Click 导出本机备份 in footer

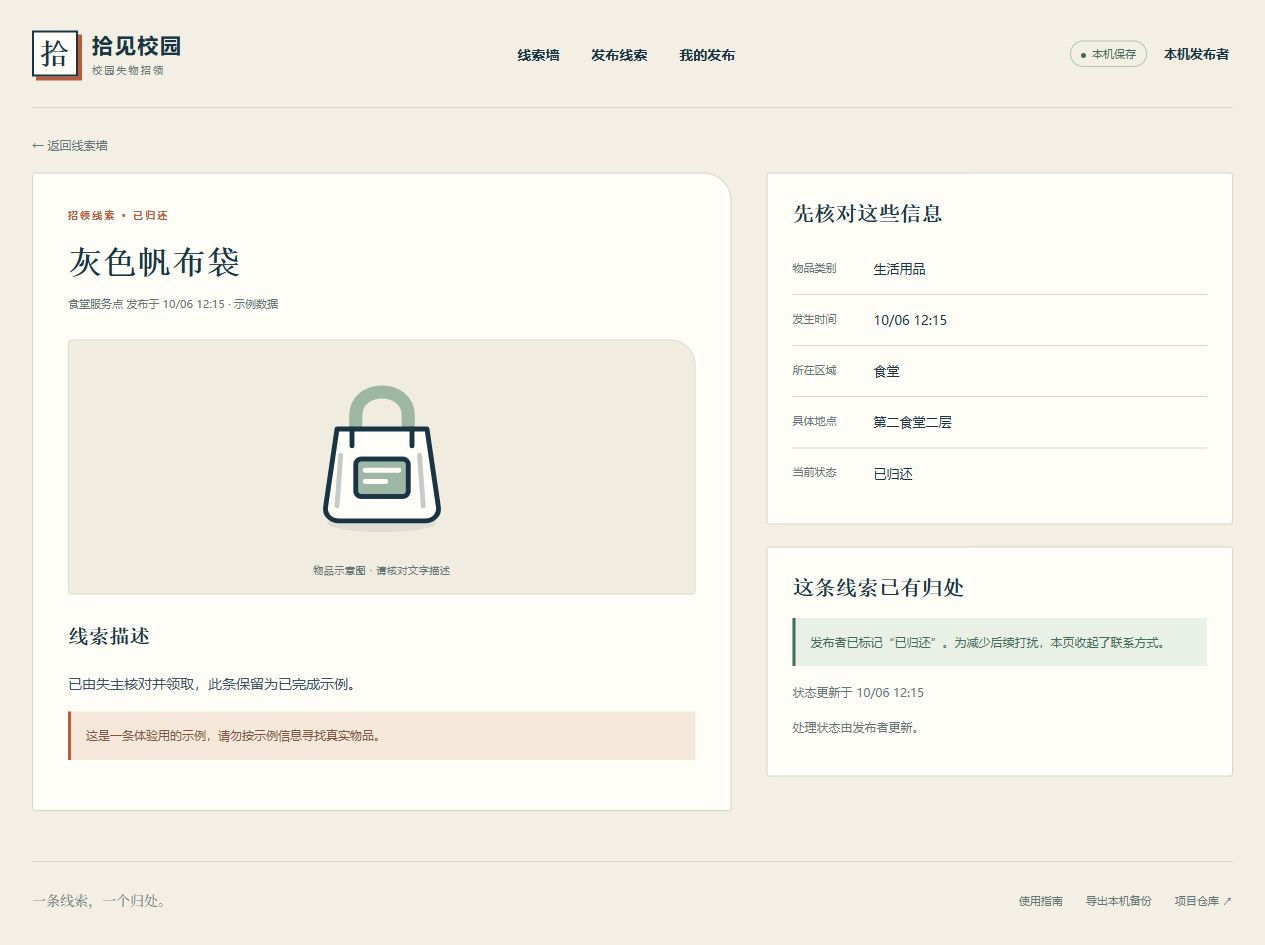coord(1119,901)
